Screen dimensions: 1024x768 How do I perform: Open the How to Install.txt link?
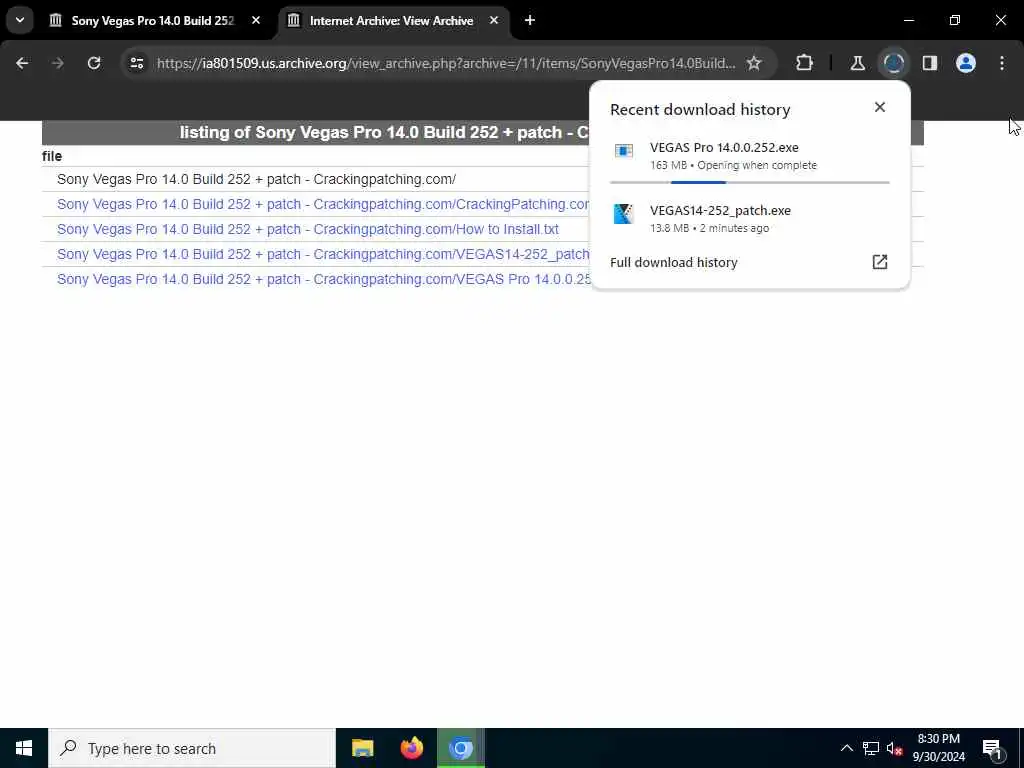308,229
